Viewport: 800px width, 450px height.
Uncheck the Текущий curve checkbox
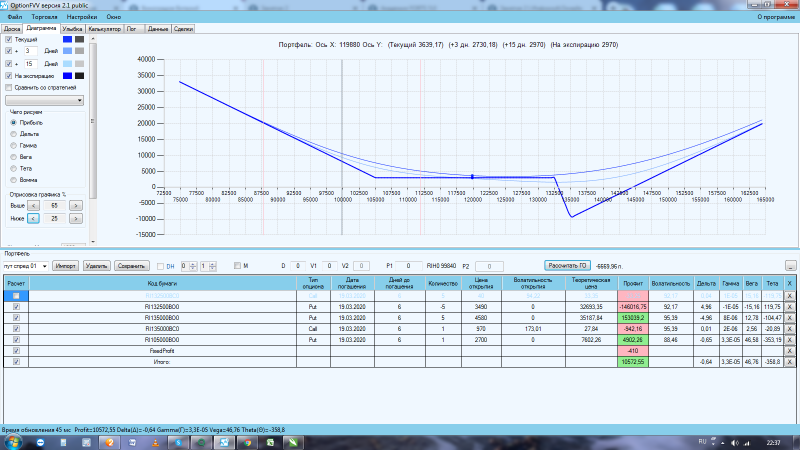(9, 39)
